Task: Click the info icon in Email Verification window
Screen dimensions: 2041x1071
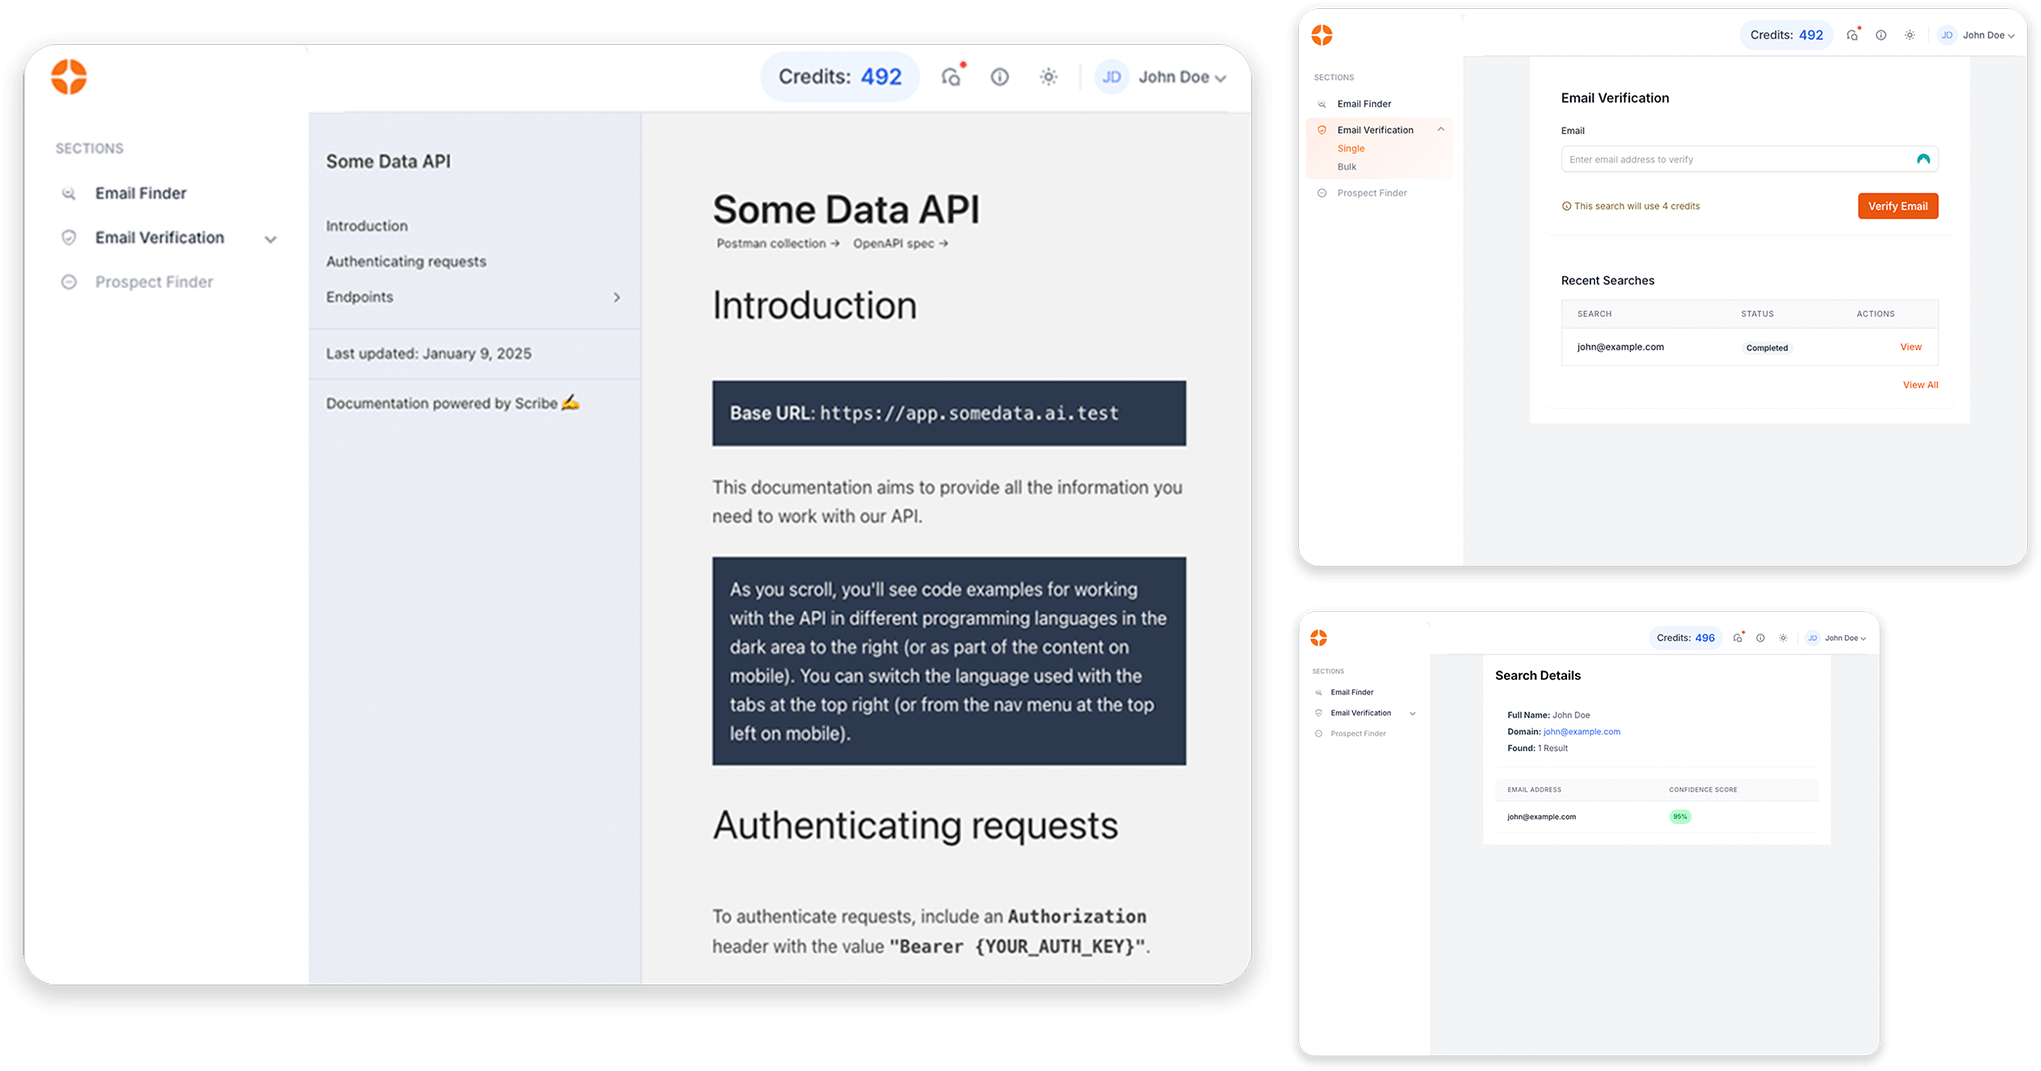Action: click(x=1881, y=35)
